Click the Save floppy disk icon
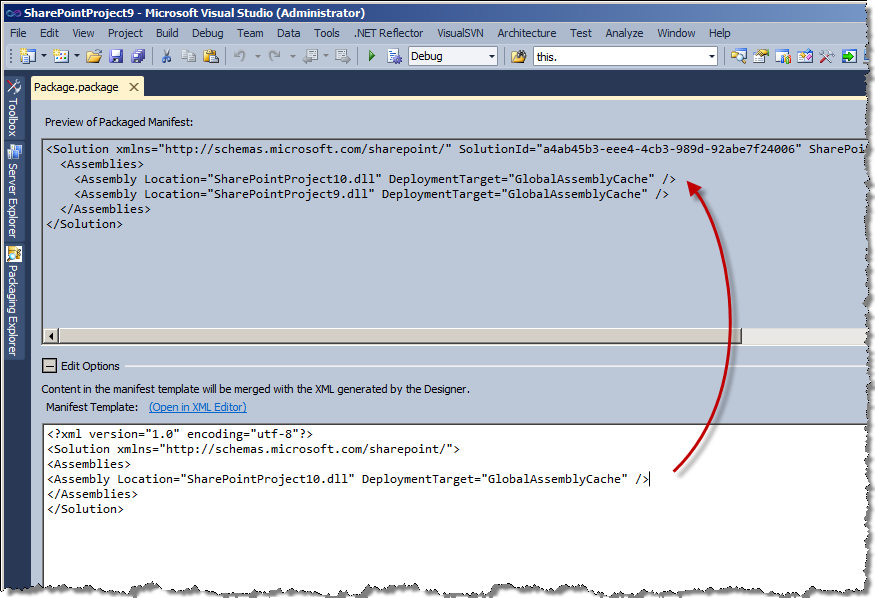875x598 pixels. point(116,56)
